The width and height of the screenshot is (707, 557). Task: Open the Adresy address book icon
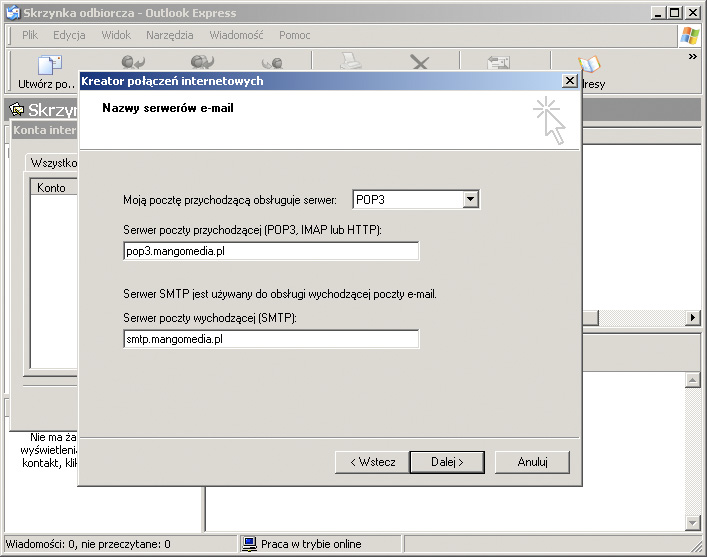589,64
